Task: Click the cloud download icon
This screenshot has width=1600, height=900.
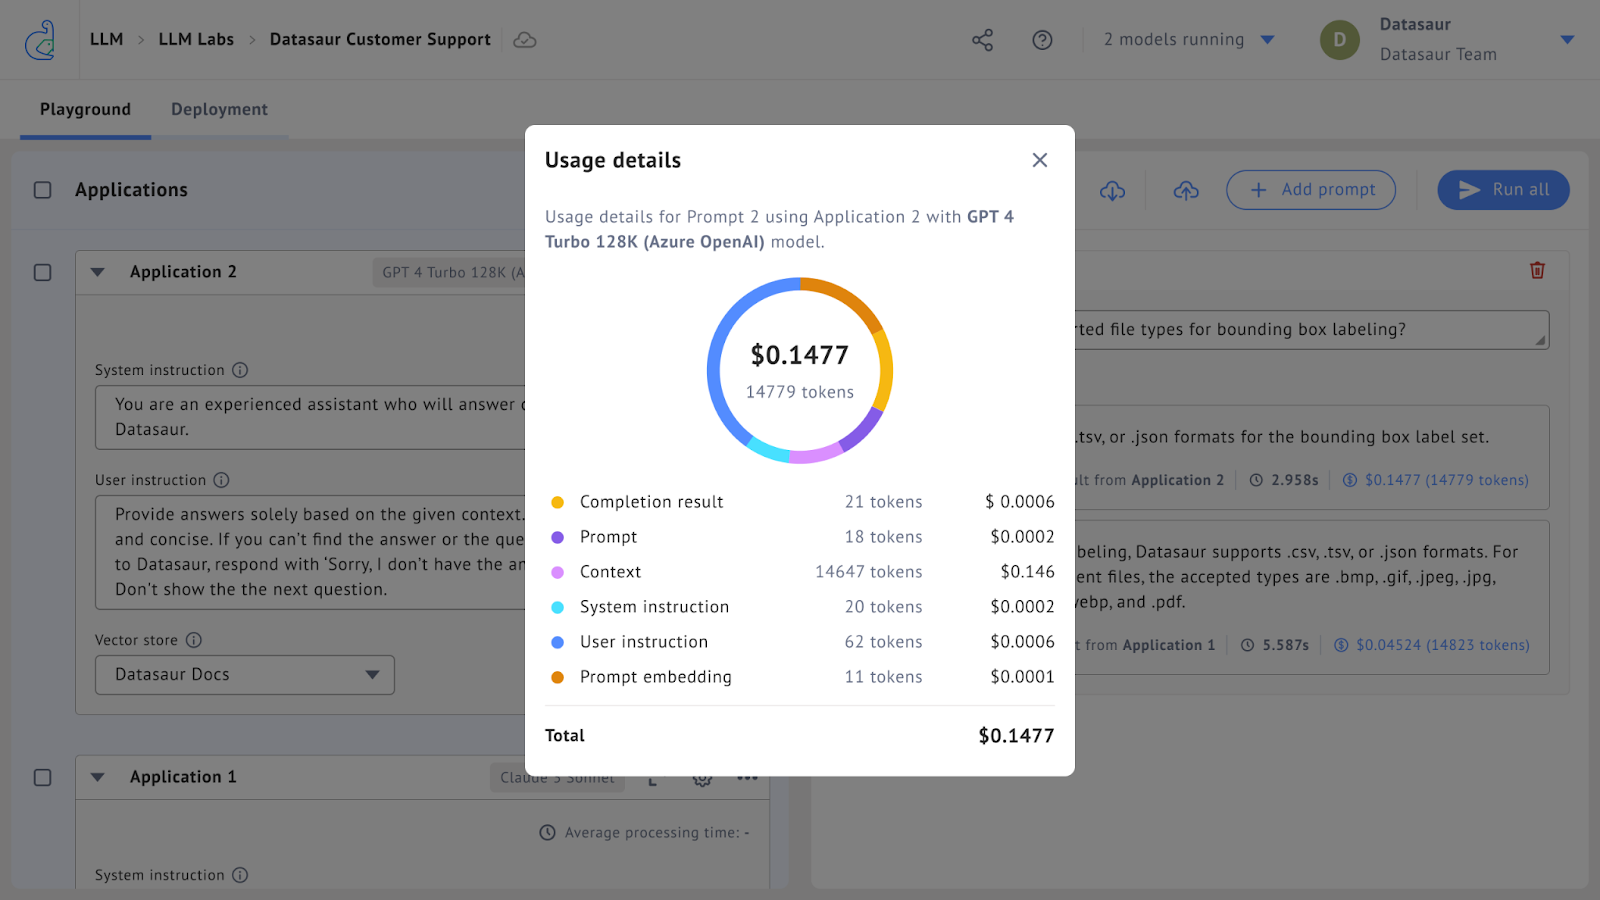Action: [1113, 190]
